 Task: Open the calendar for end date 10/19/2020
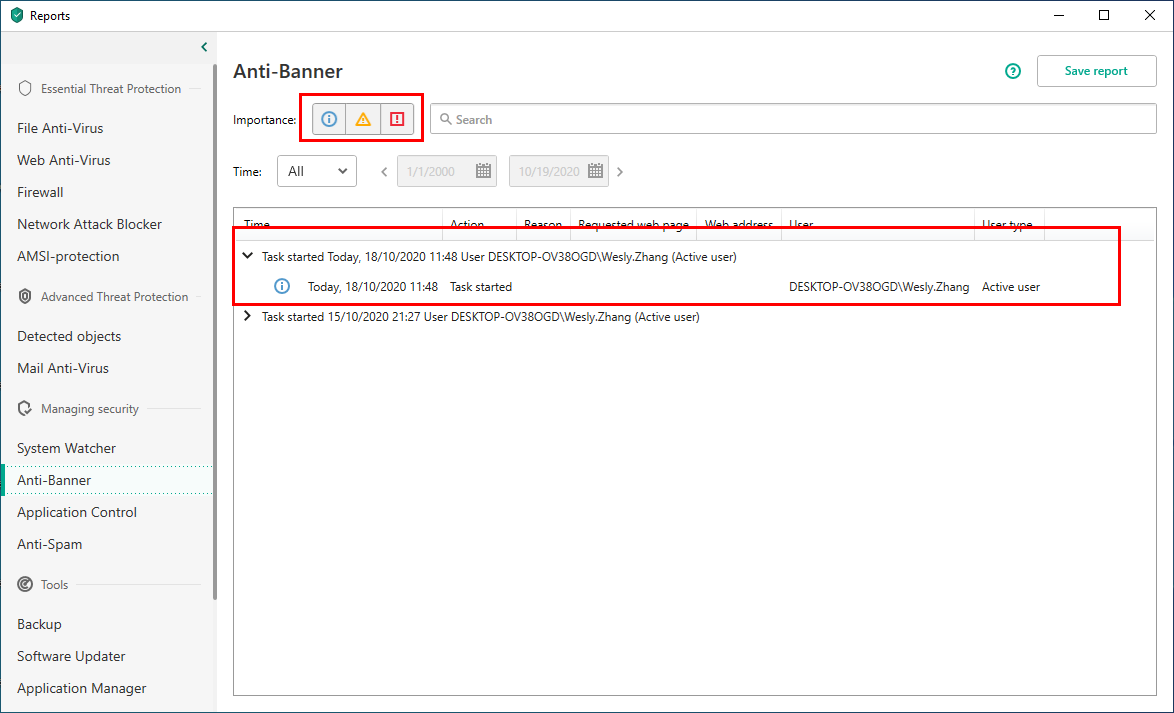(595, 171)
